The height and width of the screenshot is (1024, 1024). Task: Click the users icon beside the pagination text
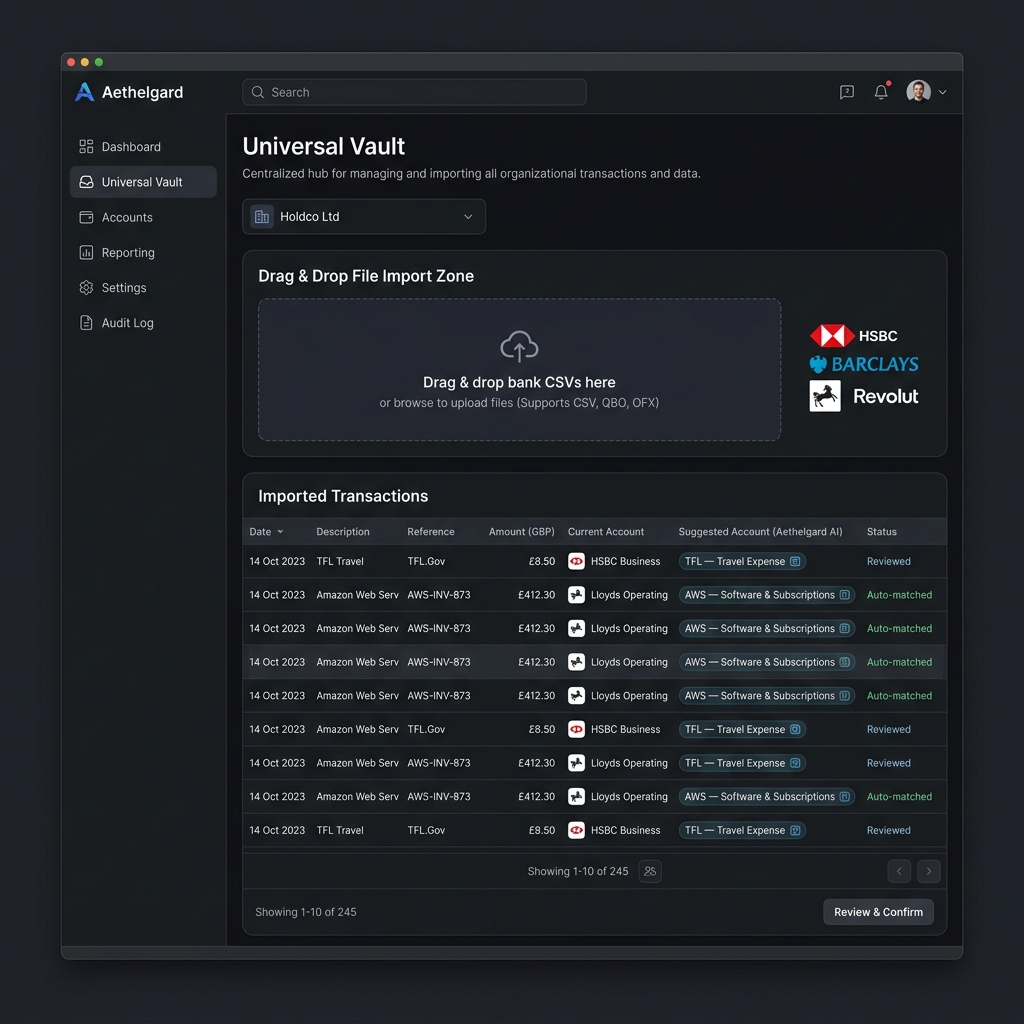tap(650, 871)
